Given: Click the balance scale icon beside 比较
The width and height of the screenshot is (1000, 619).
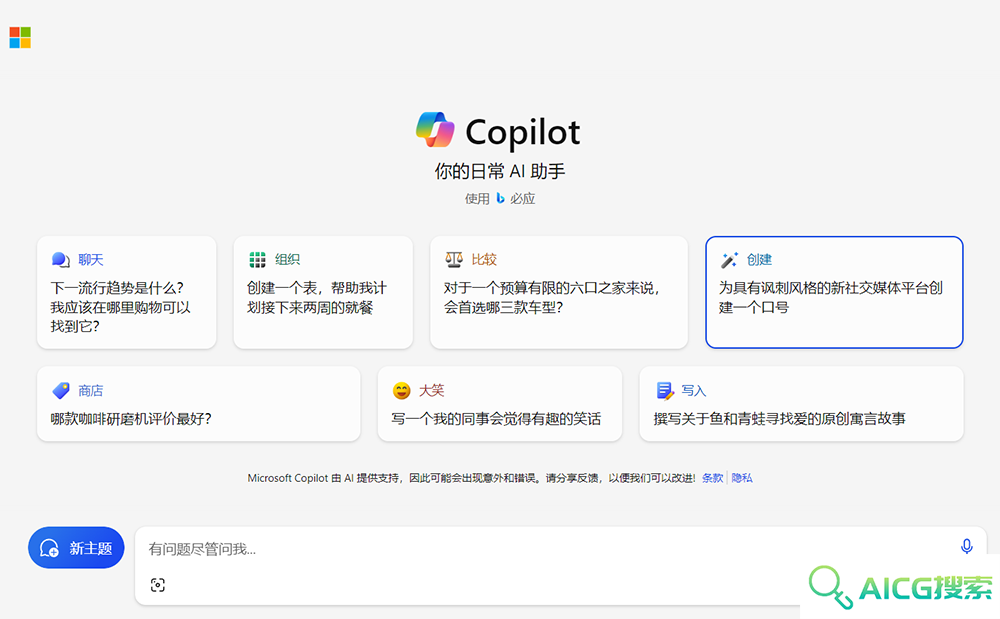Looking at the screenshot, I should click(453, 259).
